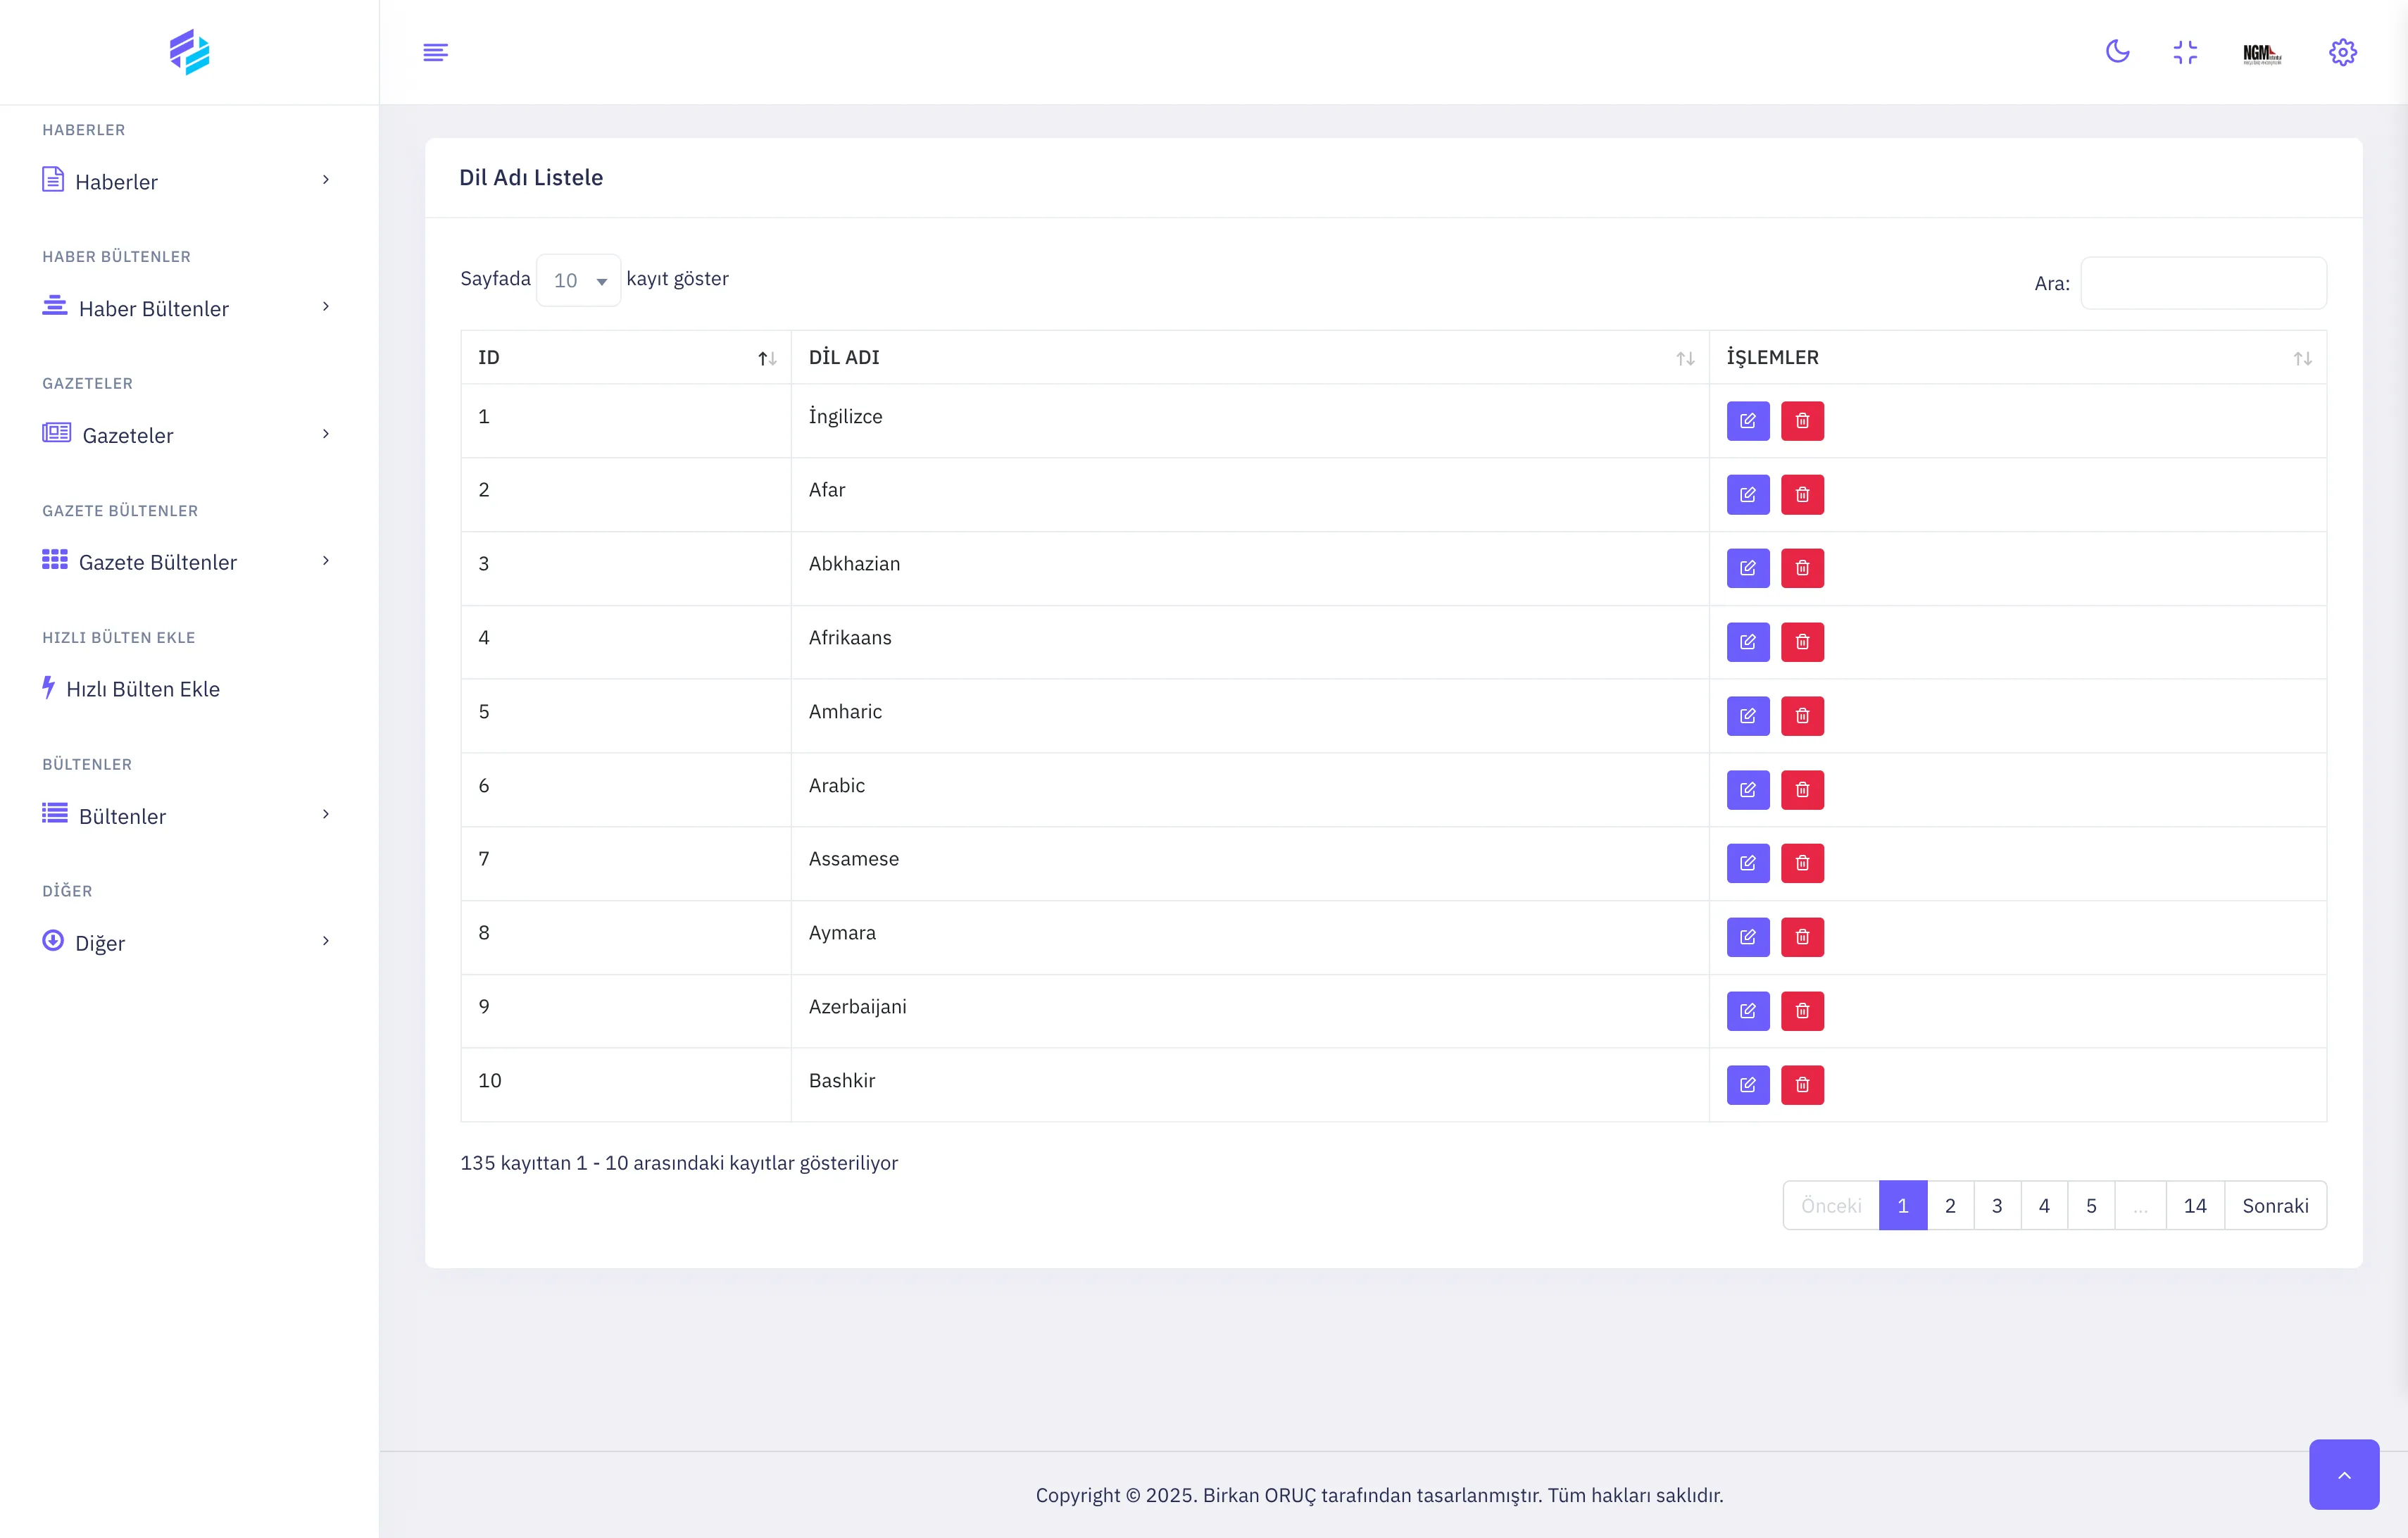Click the NGM profile logo thumbnail
This screenshot has height=1538, width=2408.
(2261, 53)
